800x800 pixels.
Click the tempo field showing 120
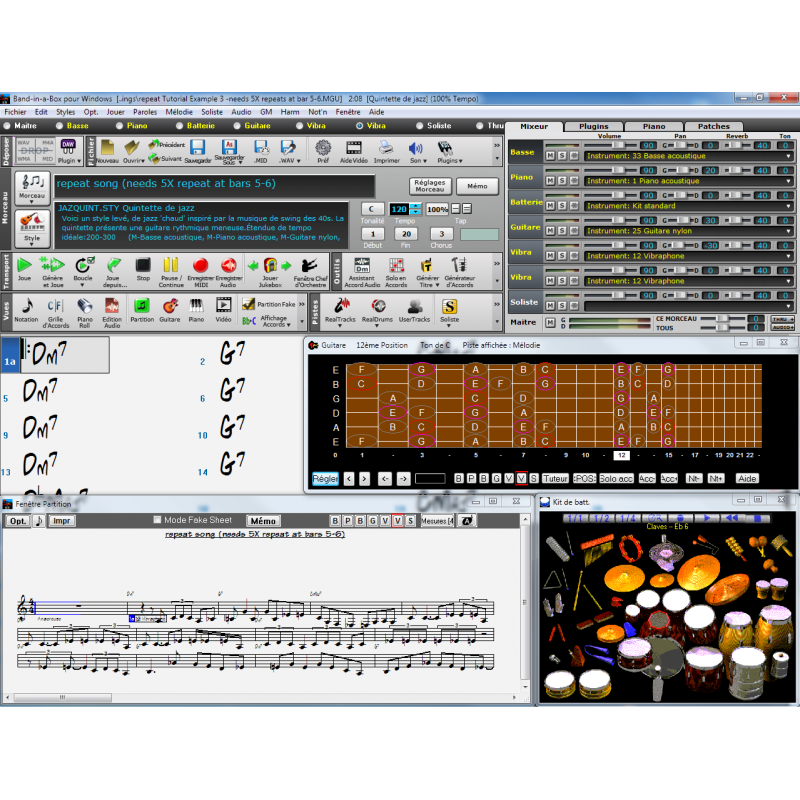click(399, 209)
